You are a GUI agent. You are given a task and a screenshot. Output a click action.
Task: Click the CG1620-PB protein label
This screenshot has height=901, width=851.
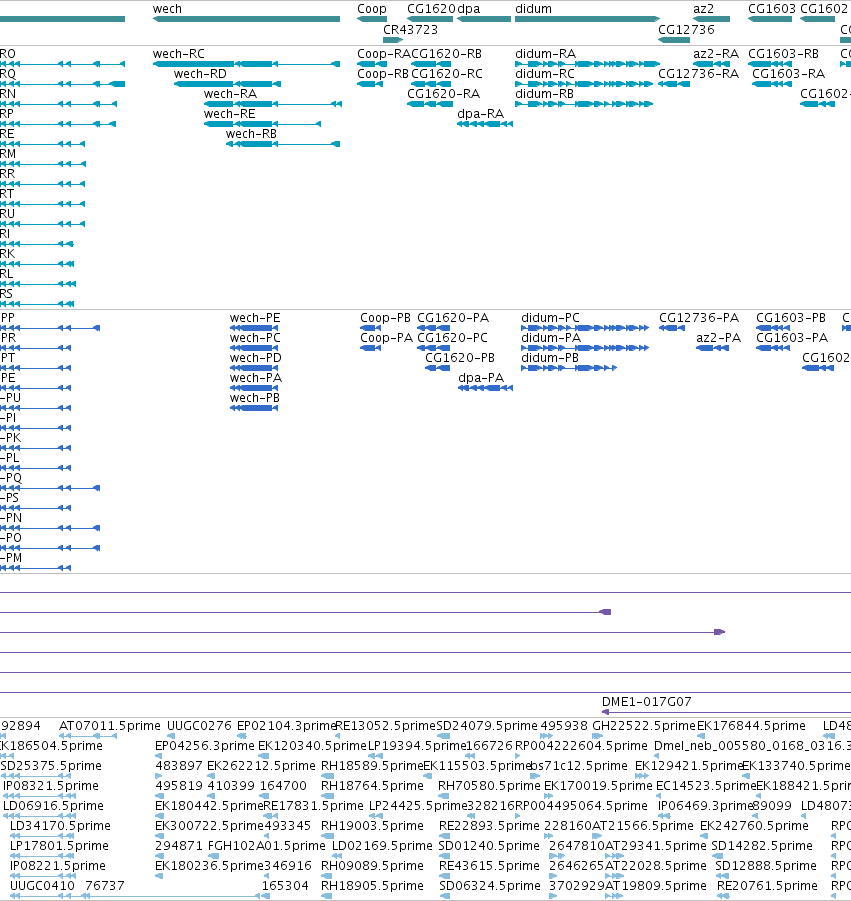[460, 358]
